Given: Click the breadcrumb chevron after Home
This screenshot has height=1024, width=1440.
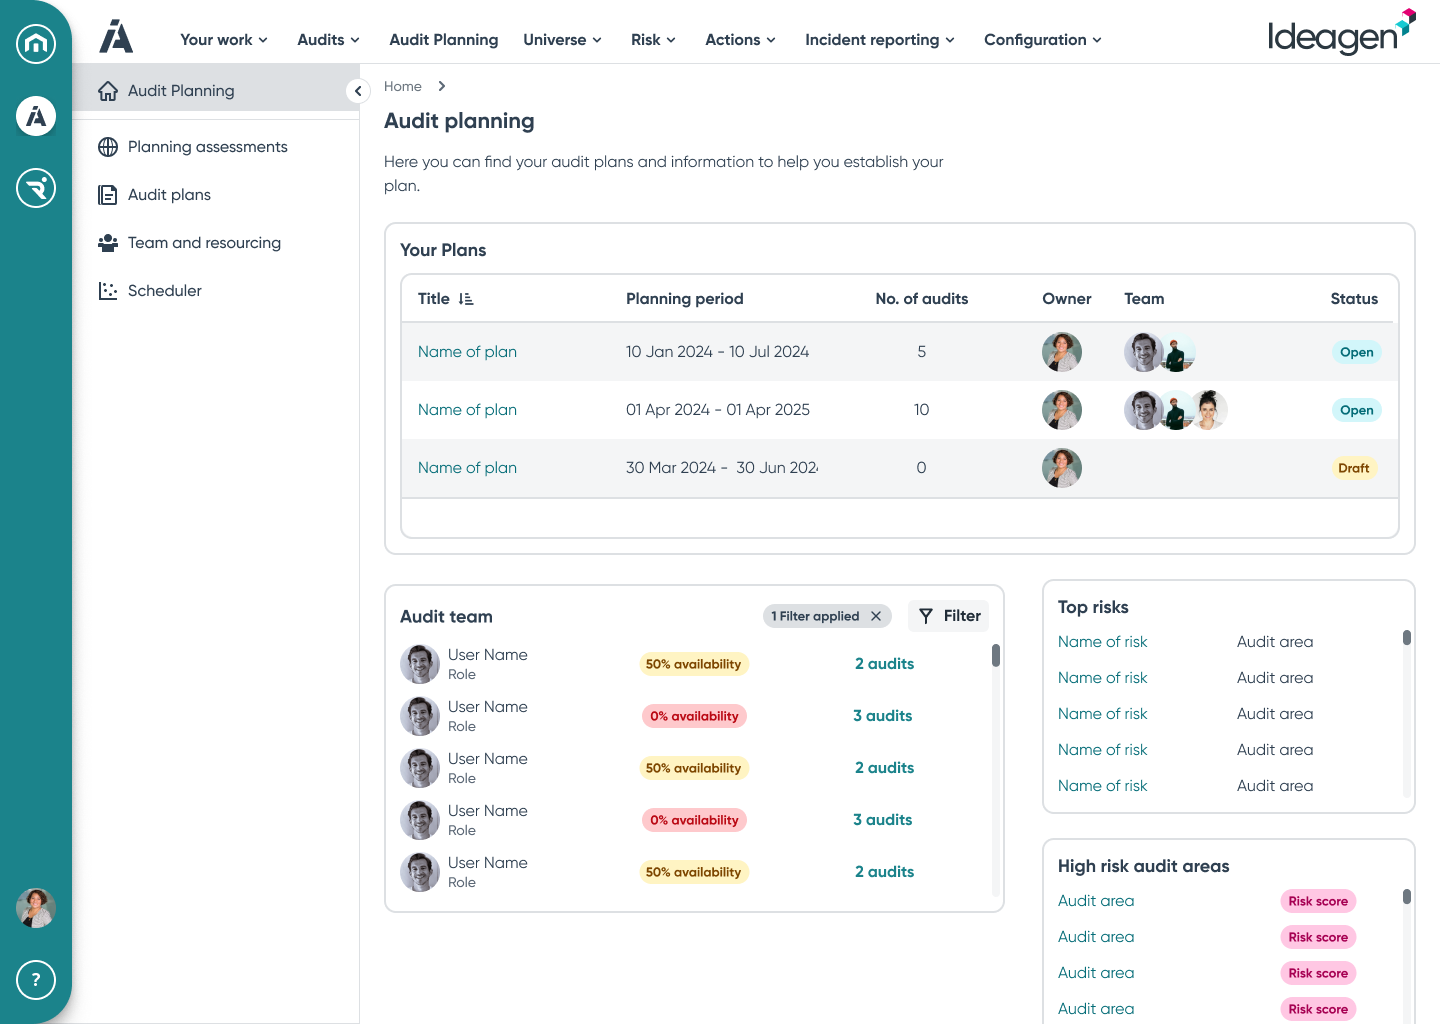Looking at the screenshot, I should [441, 86].
